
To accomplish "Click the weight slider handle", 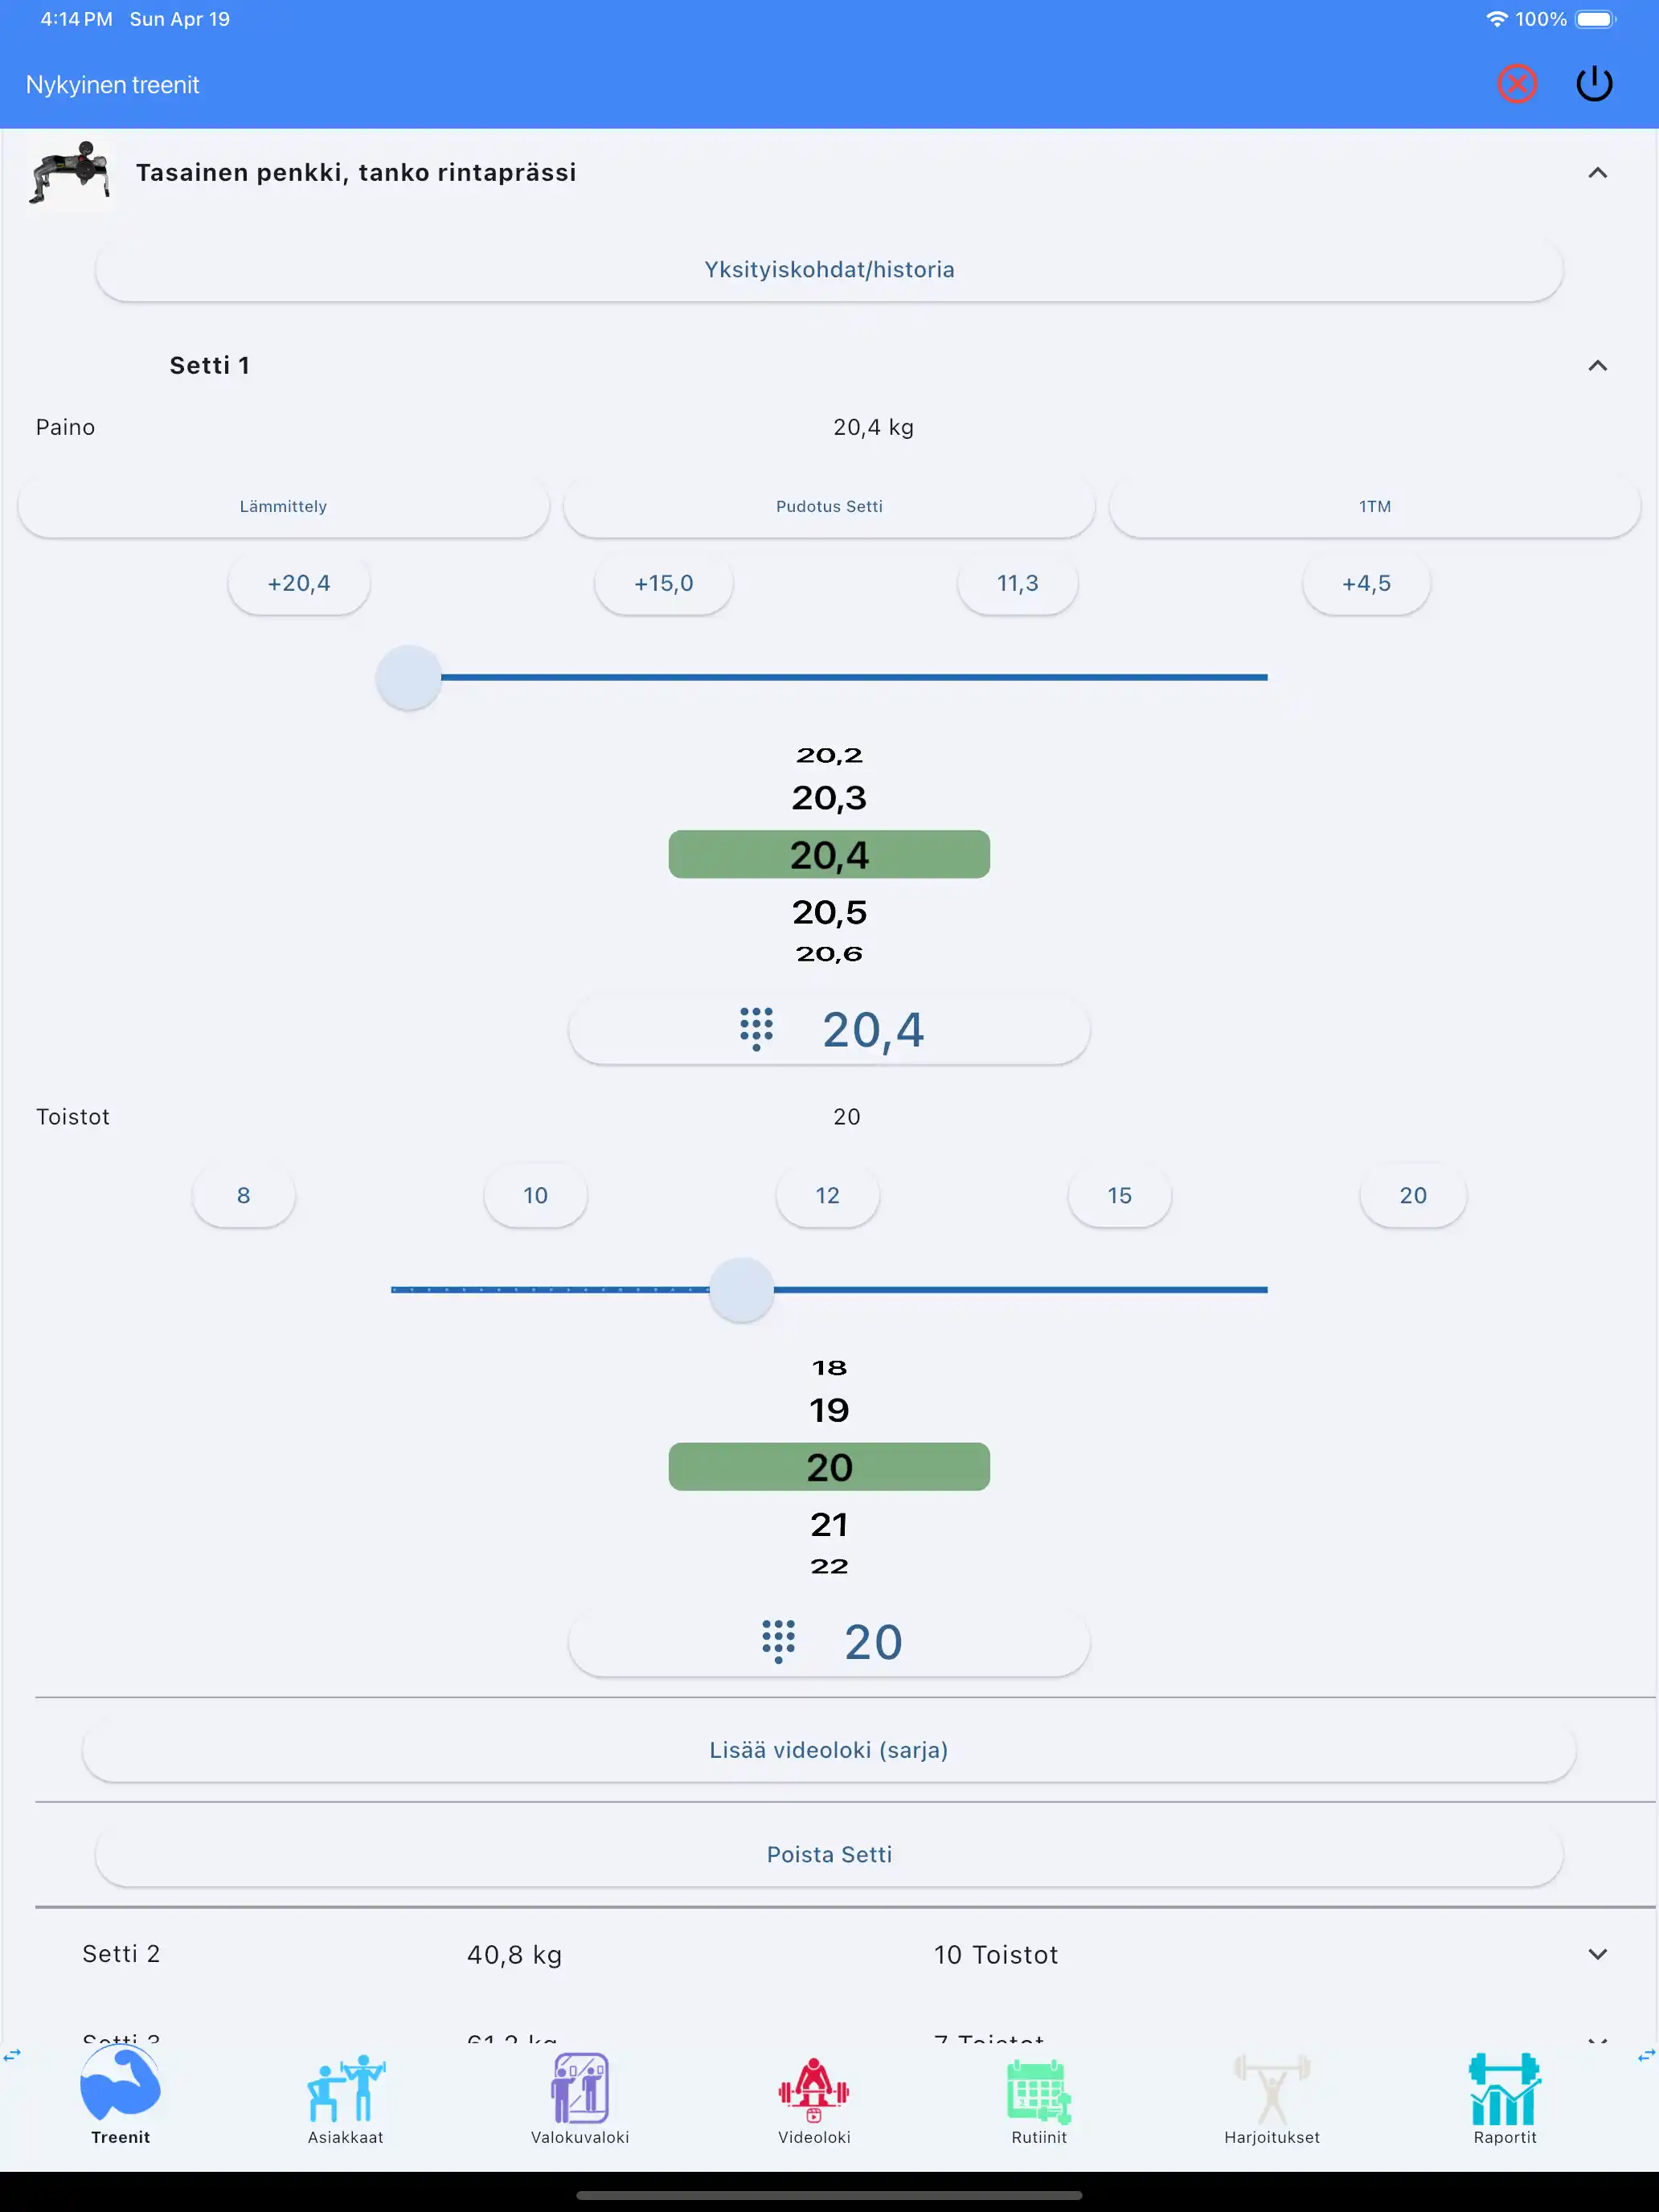I will [409, 678].
